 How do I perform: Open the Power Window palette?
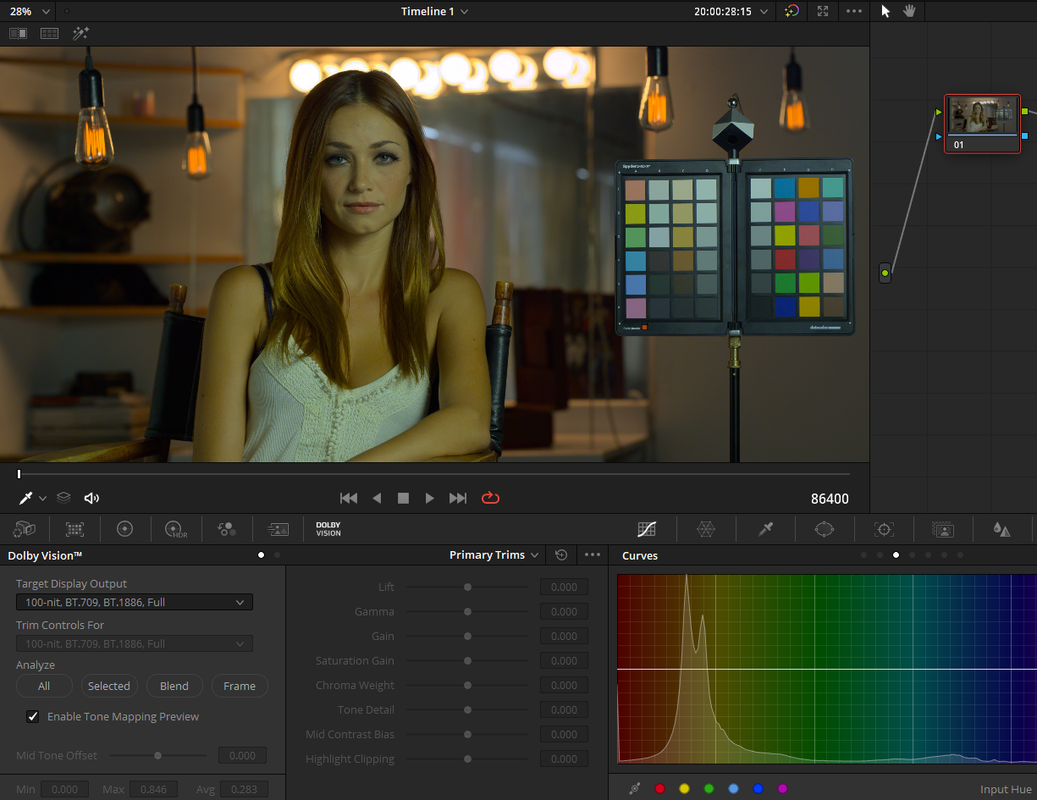pos(824,529)
